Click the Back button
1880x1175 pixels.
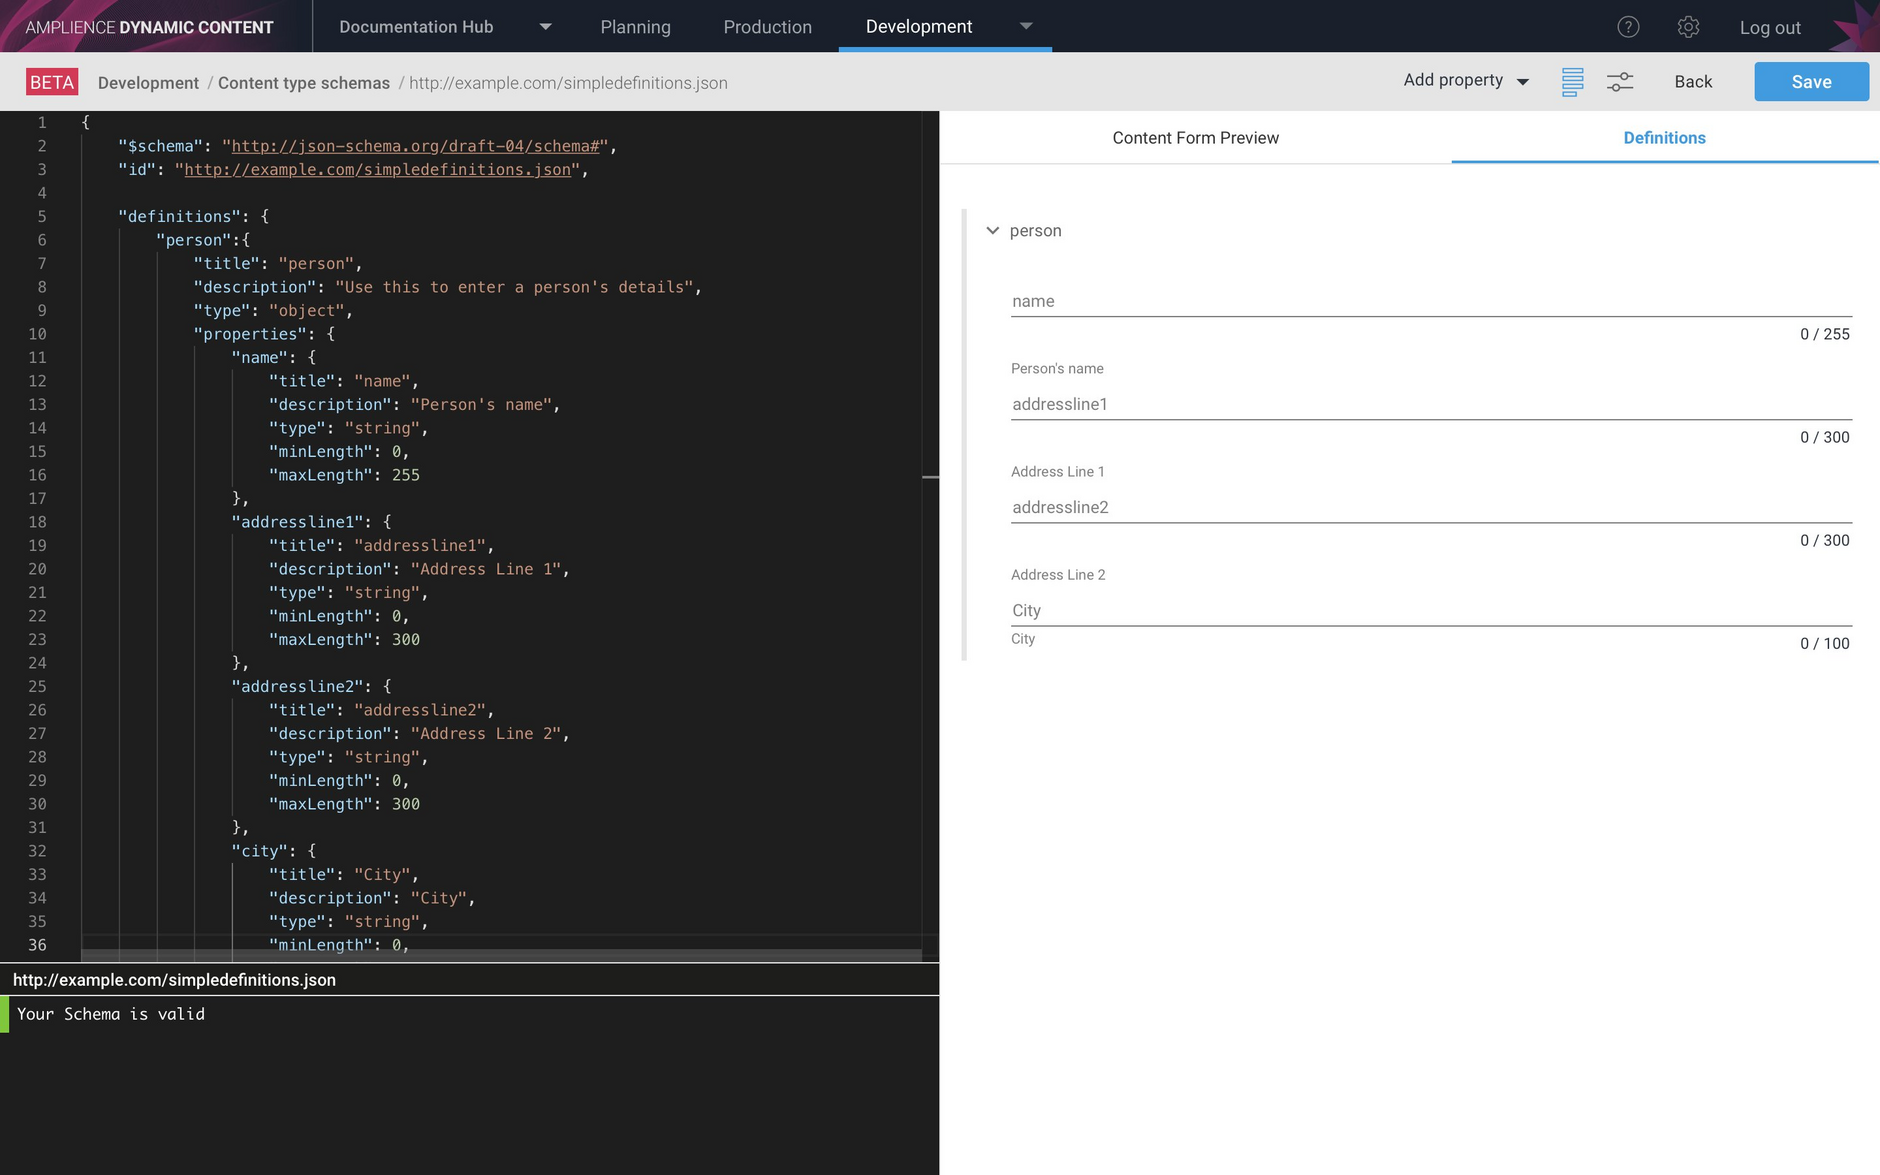click(1692, 81)
